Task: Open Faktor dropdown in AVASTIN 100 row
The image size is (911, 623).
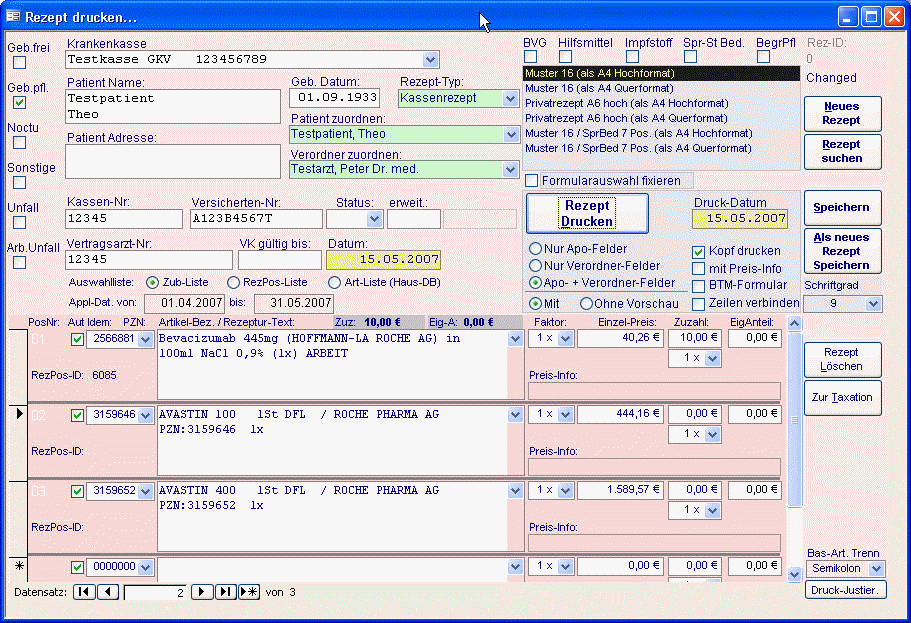Action: [x=565, y=414]
